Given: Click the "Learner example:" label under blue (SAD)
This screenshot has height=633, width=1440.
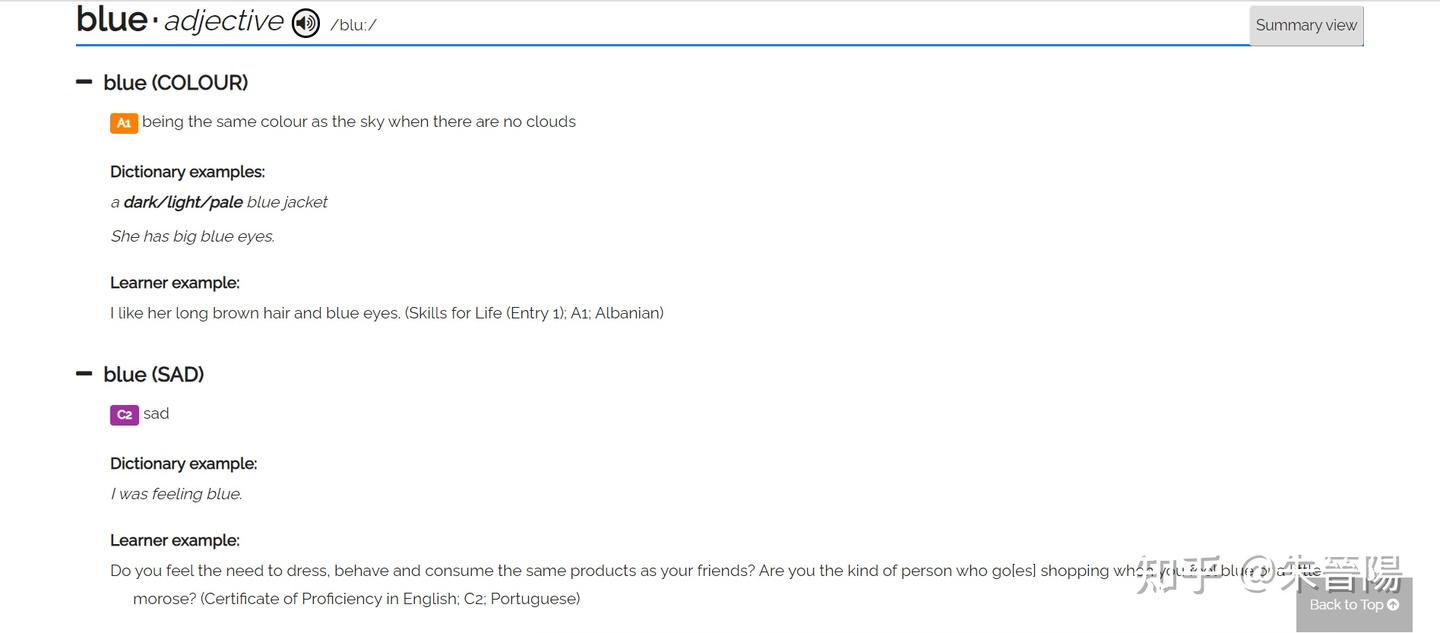Looking at the screenshot, I should click(175, 541).
